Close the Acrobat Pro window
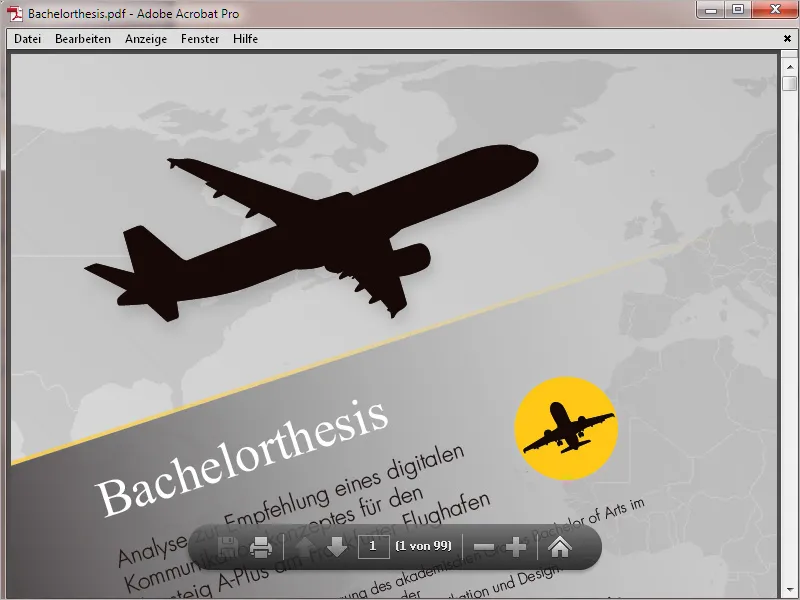The width and height of the screenshot is (800, 600). 776,10
